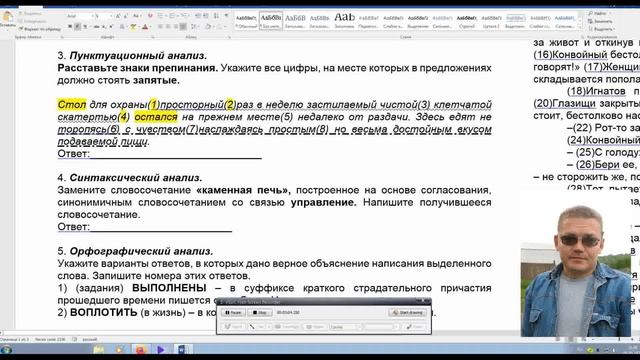Click Find (Найти) magnifier in Editing group
The image size is (640, 360).
[x=597, y=13]
